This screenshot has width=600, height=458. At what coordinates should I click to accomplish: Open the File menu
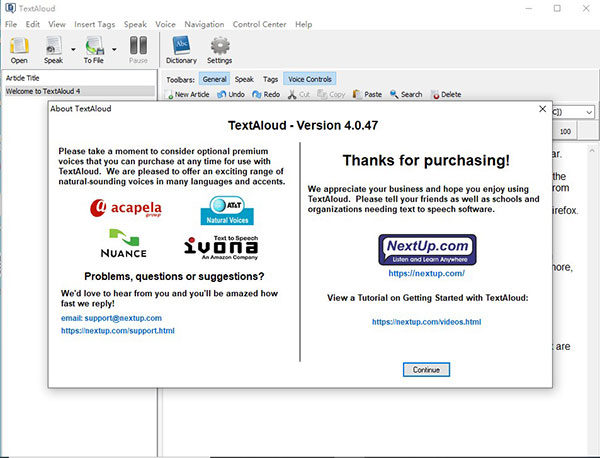coord(11,24)
